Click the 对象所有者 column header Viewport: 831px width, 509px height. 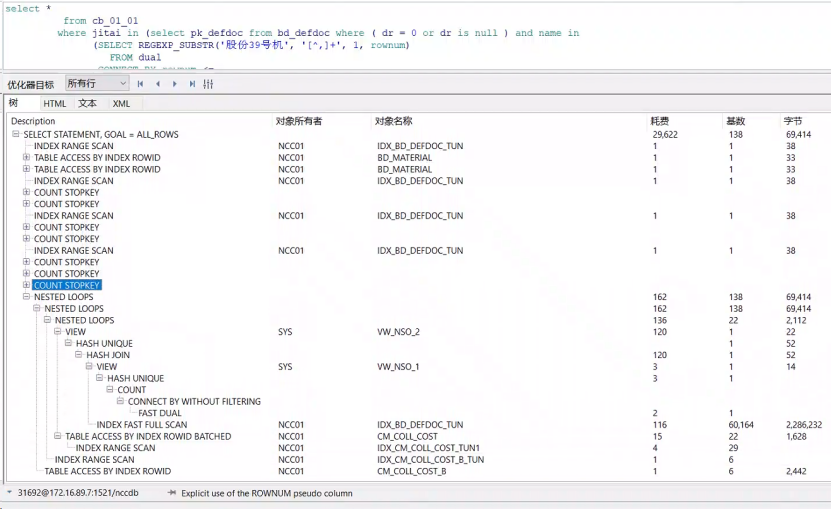298,121
